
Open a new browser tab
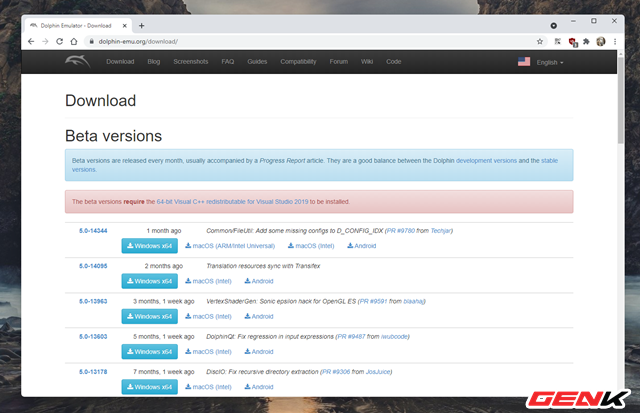click(142, 26)
